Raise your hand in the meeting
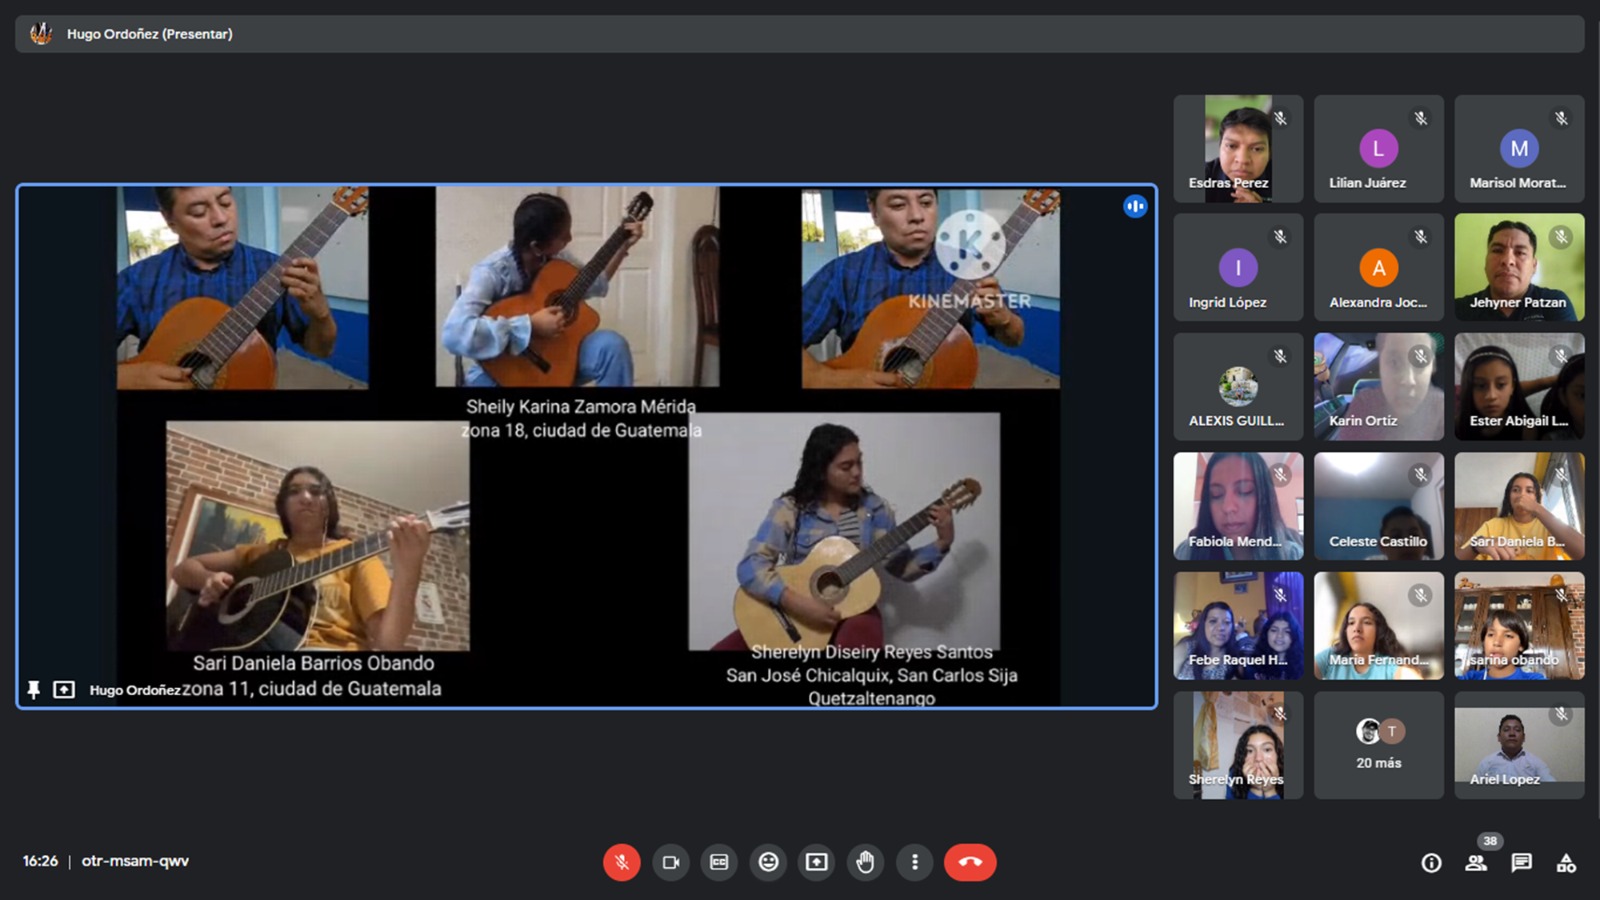The image size is (1600, 900). point(865,862)
